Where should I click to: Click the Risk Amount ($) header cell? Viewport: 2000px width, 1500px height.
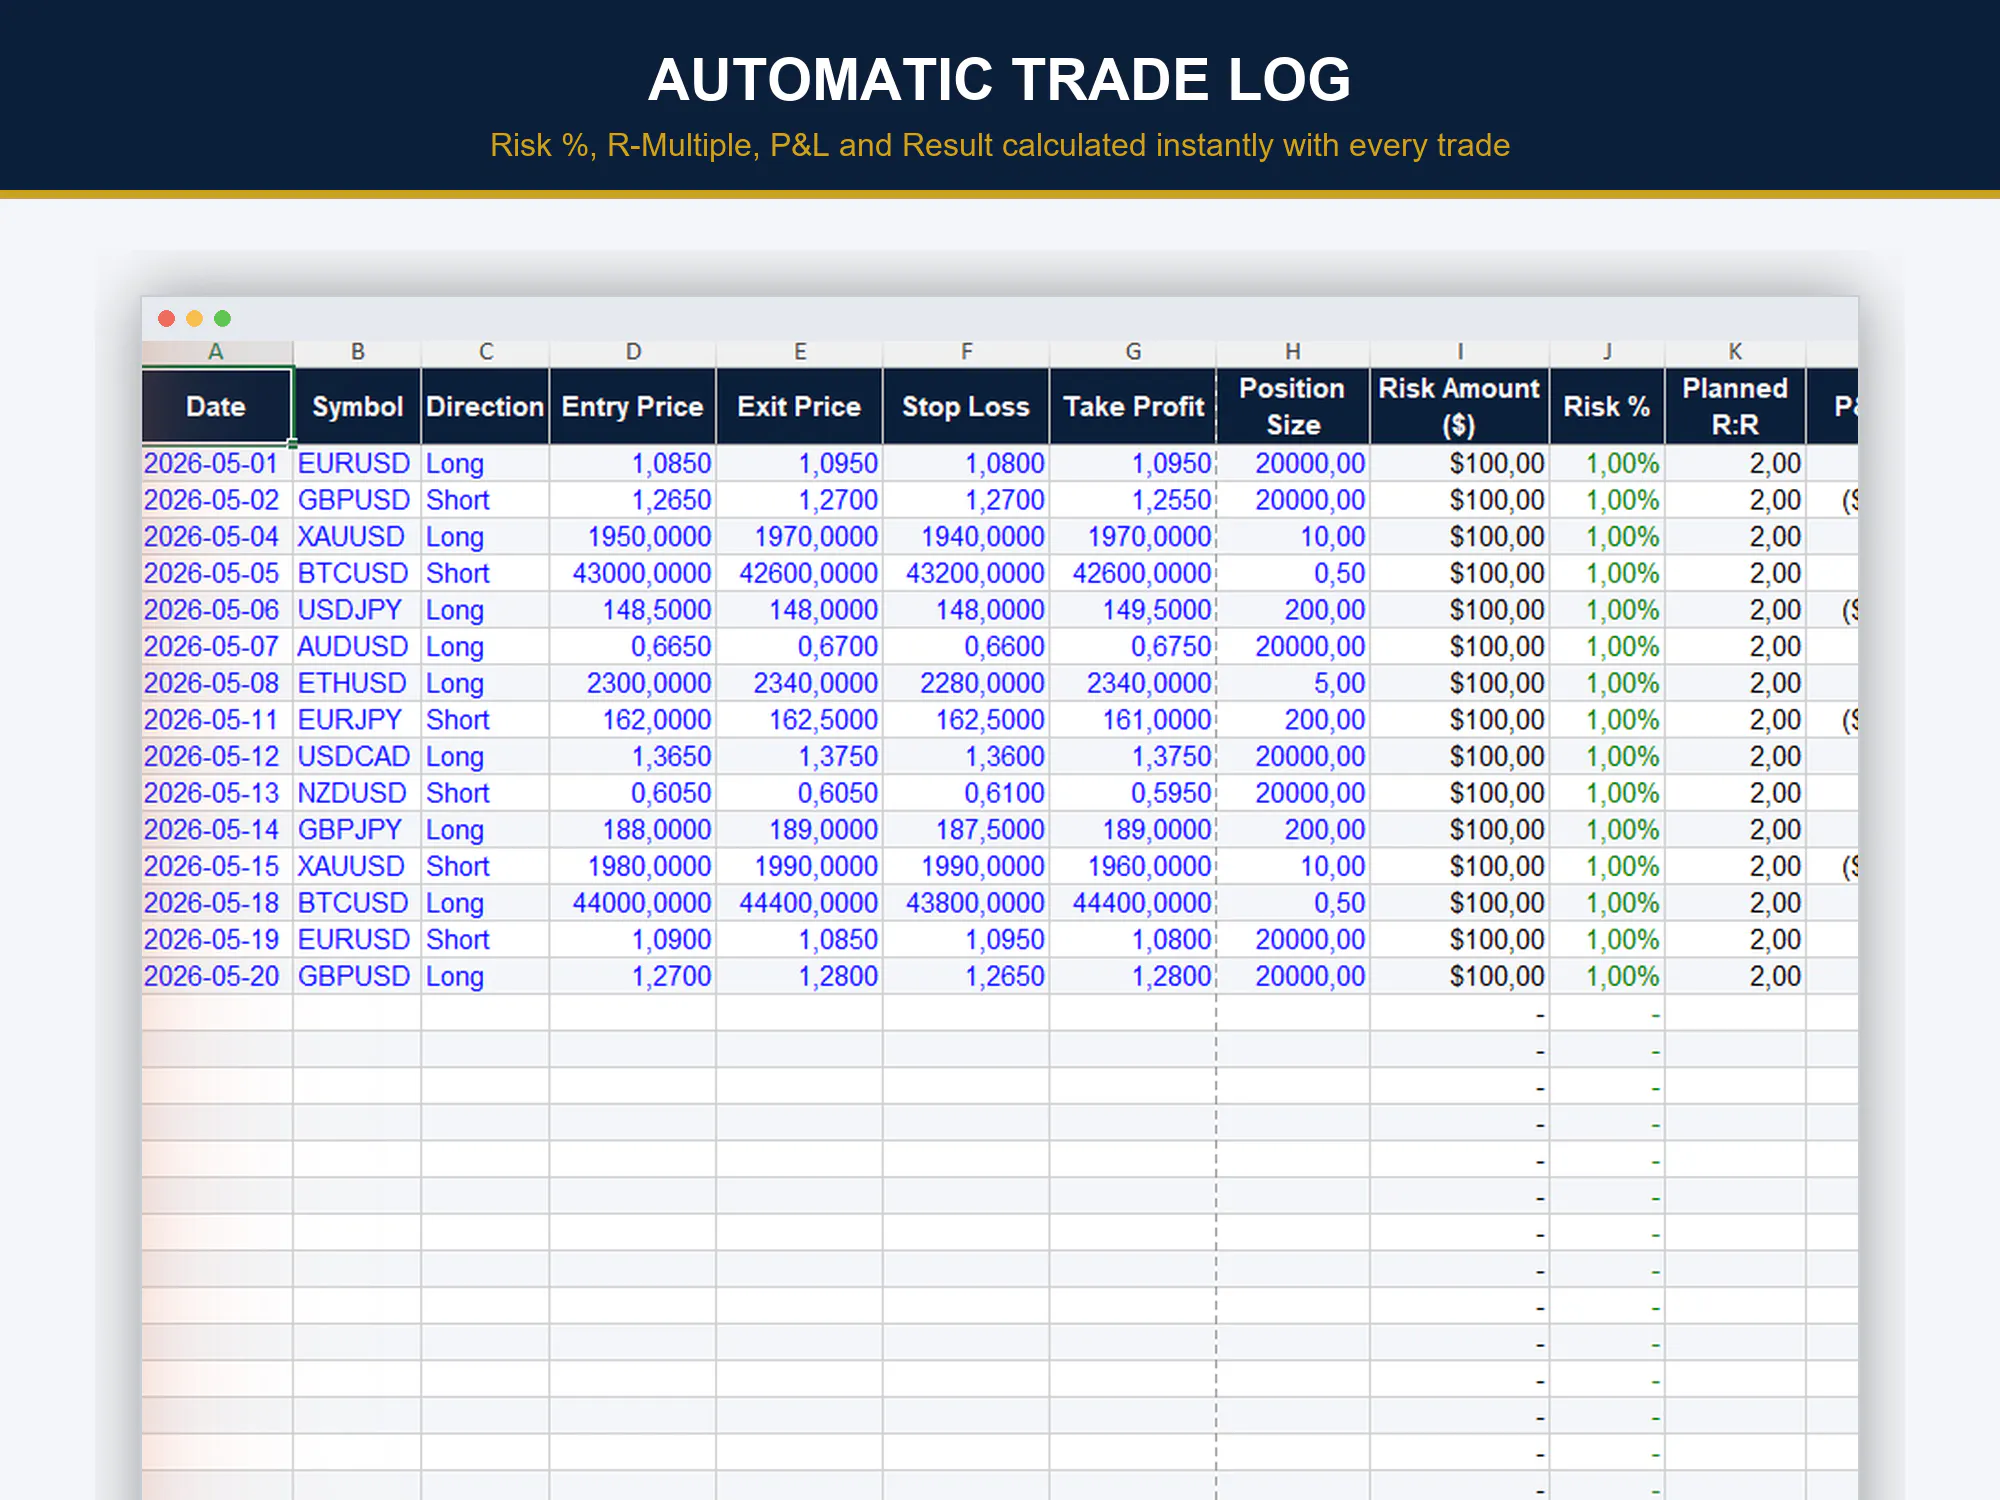pyautogui.click(x=1459, y=406)
